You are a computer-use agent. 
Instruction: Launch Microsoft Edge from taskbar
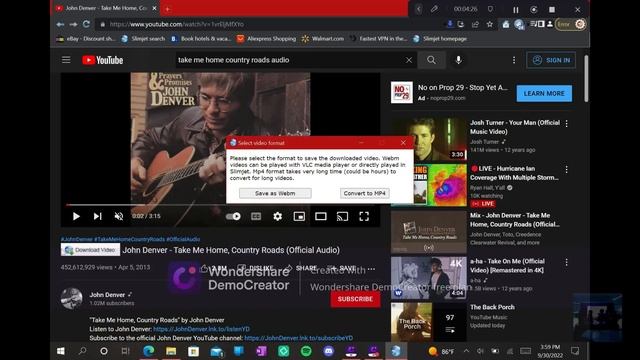149,351
